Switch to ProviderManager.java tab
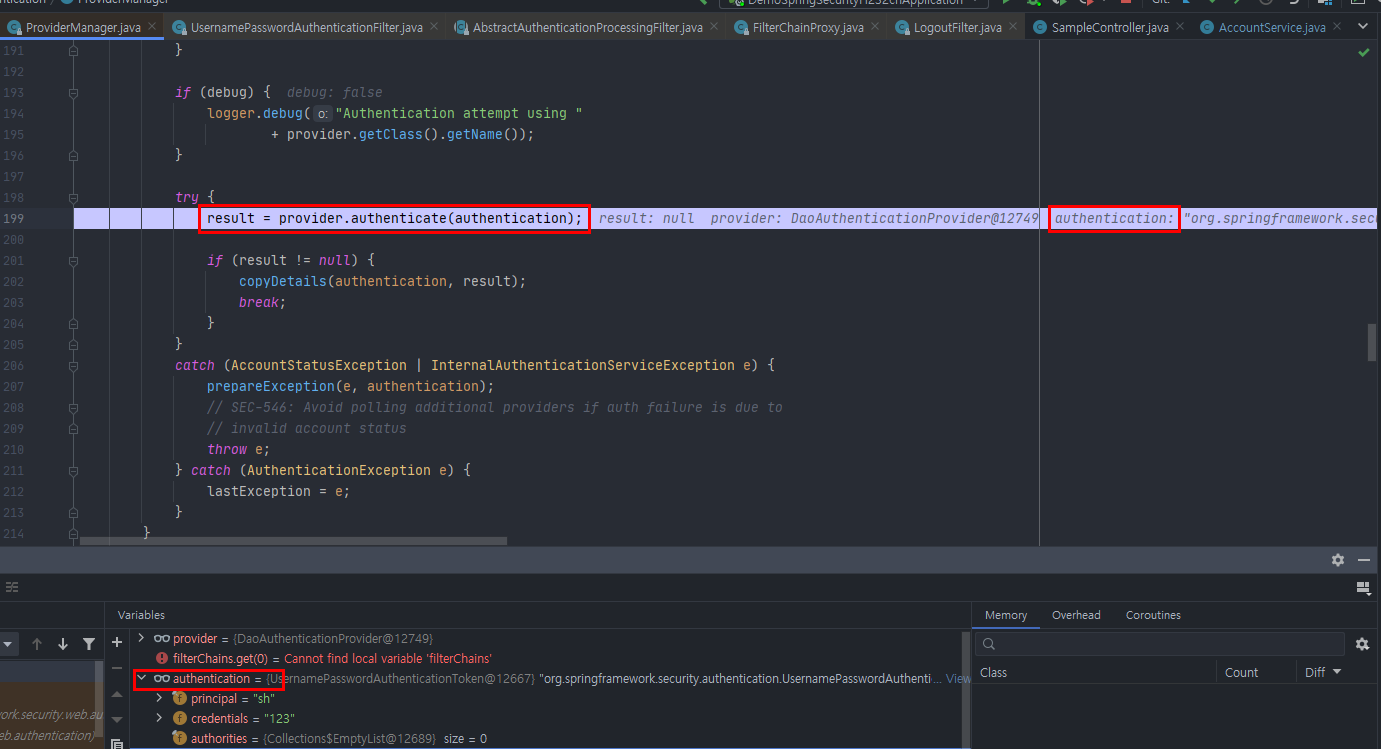The width and height of the screenshot is (1381, 749). [x=82, y=27]
